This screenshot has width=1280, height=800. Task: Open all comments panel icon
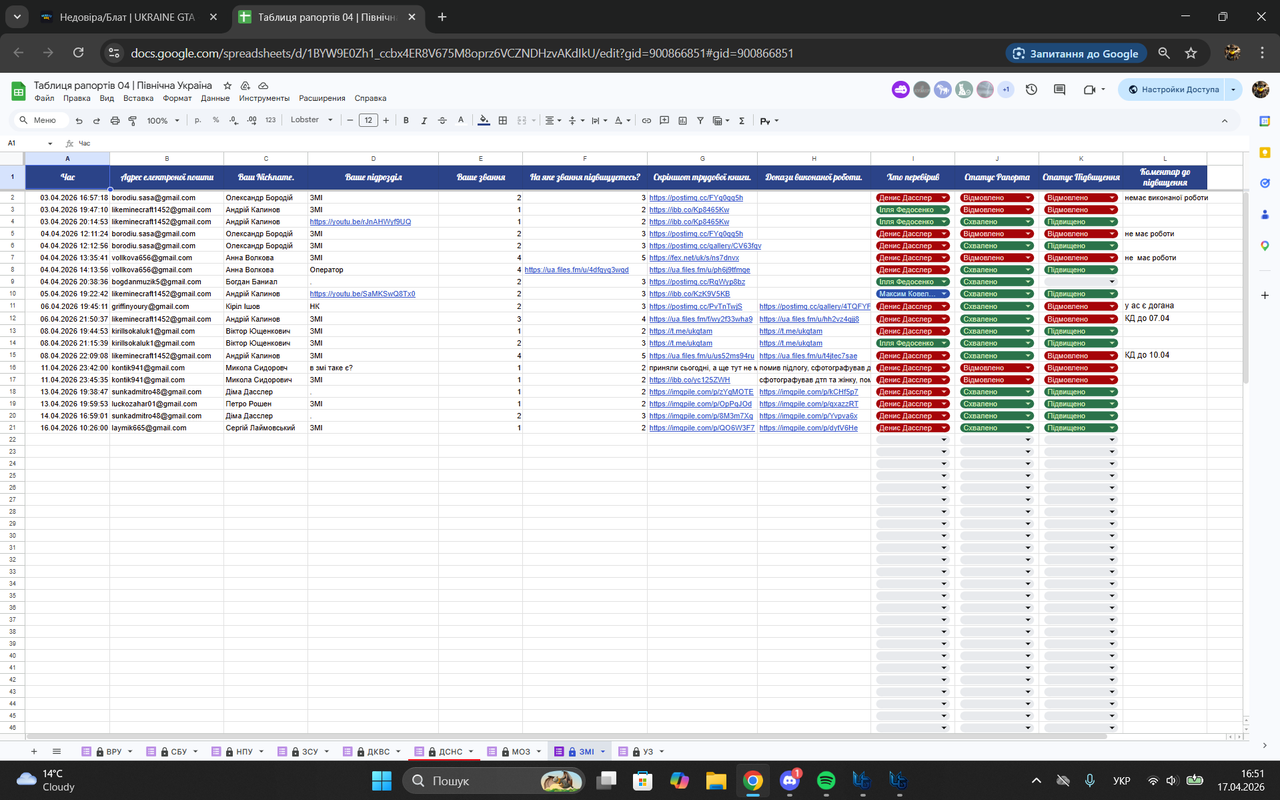click(1060, 89)
